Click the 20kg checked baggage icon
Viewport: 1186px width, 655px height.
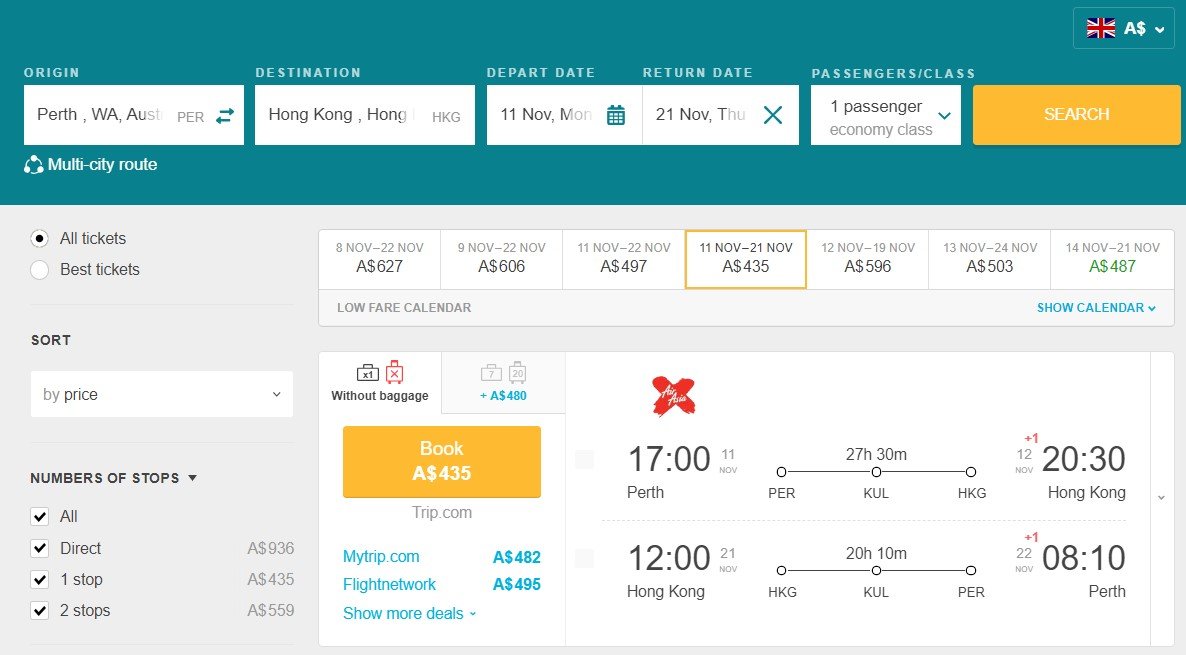[517, 371]
